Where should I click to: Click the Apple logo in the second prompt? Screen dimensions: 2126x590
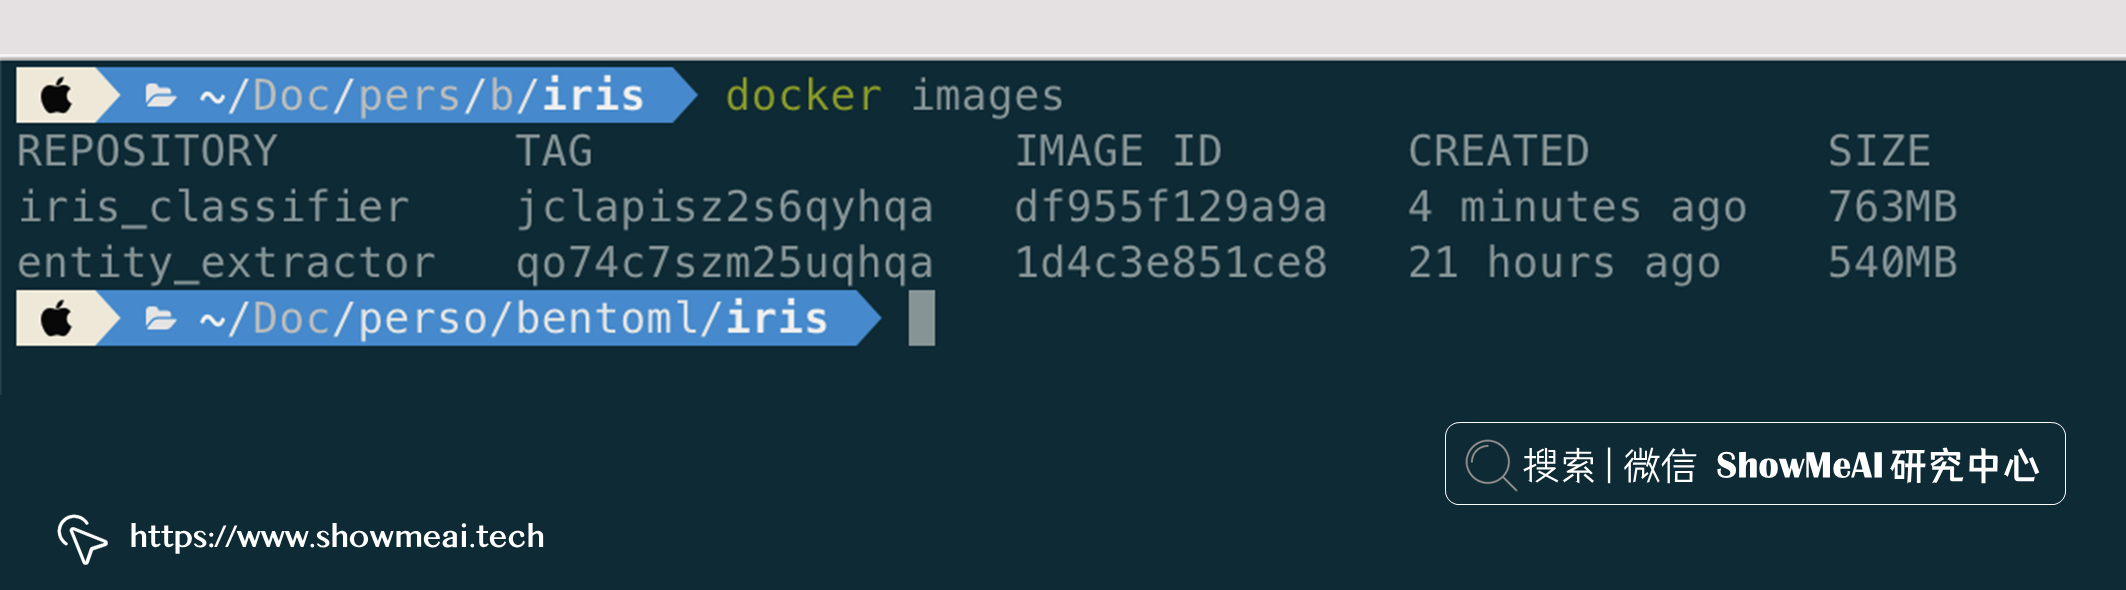coord(56,319)
